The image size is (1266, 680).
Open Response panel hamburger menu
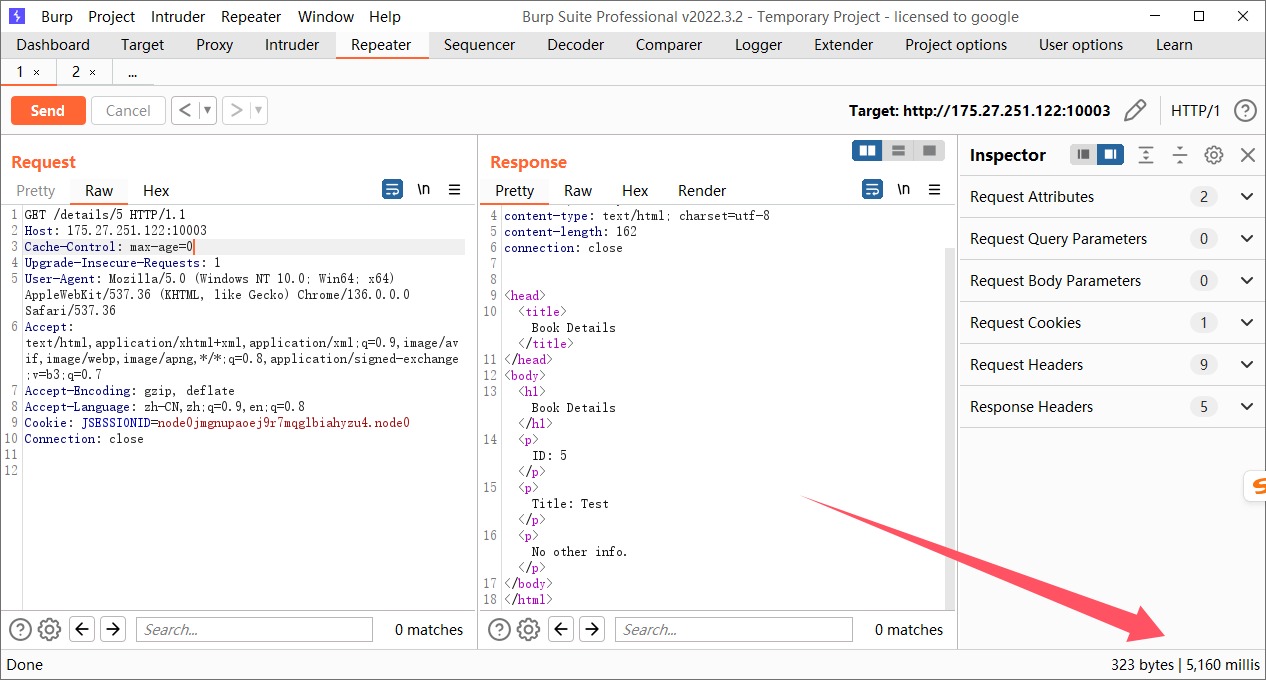934,189
